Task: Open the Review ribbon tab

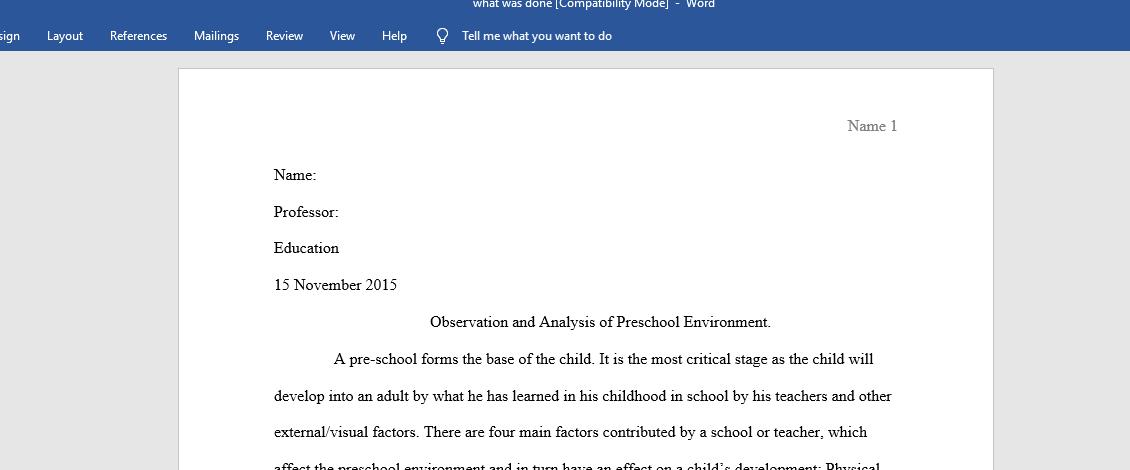Action: tap(284, 36)
